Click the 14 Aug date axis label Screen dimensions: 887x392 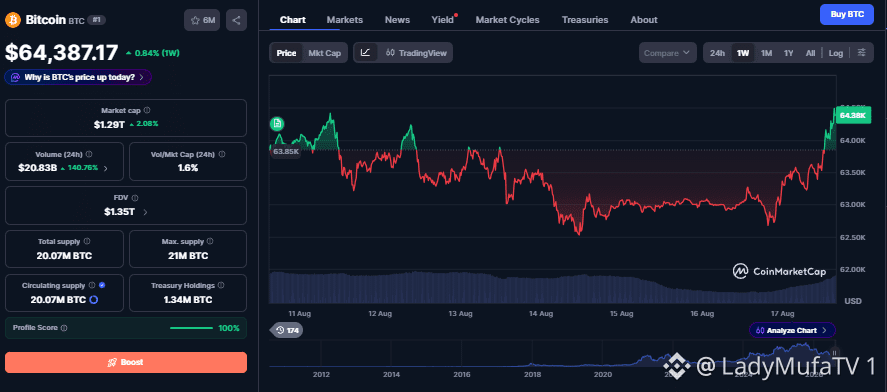tap(541, 313)
